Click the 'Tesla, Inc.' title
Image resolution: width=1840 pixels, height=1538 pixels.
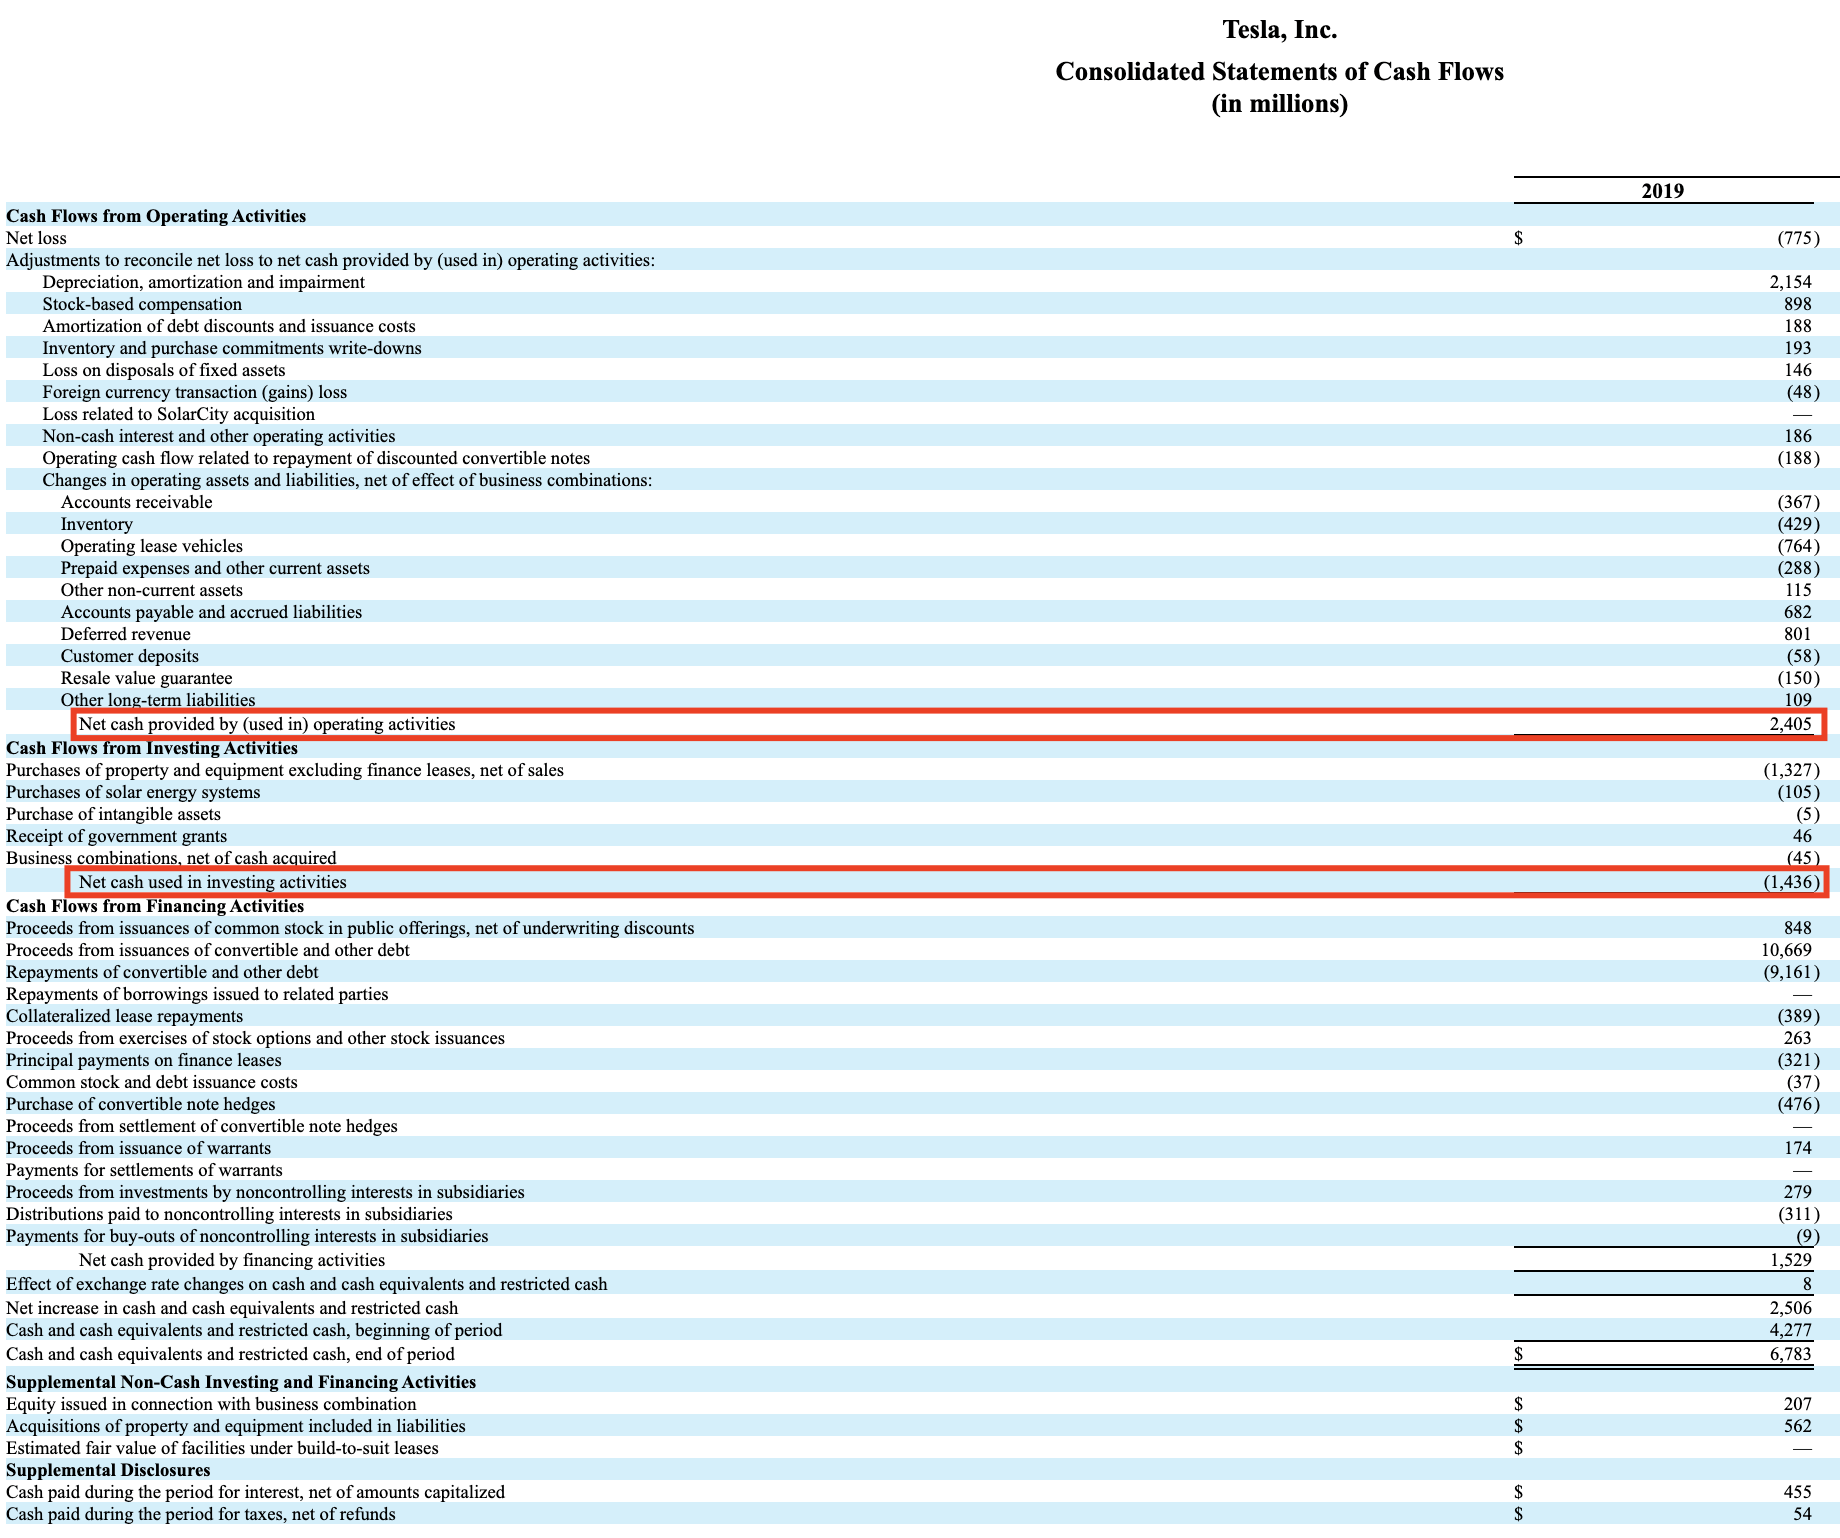[1279, 30]
